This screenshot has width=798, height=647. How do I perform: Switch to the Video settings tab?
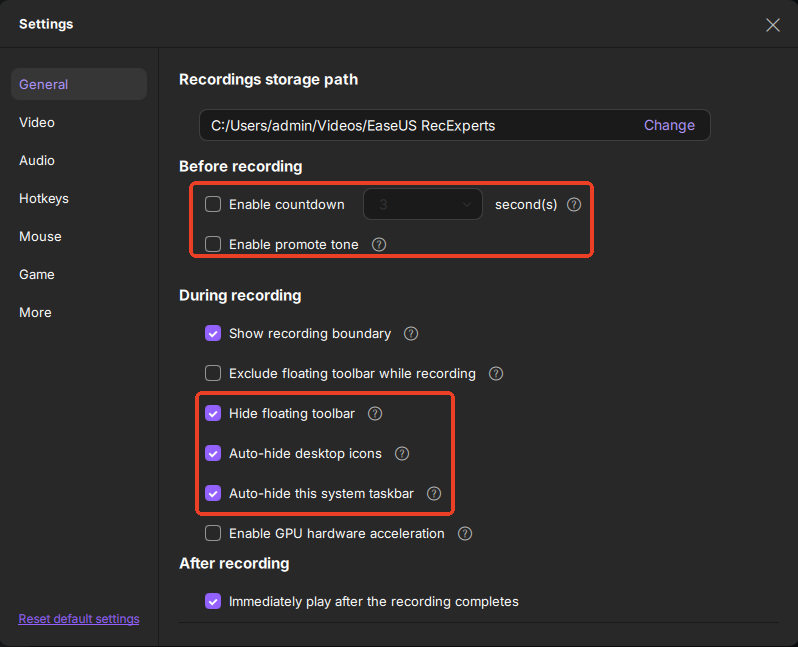point(37,123)
